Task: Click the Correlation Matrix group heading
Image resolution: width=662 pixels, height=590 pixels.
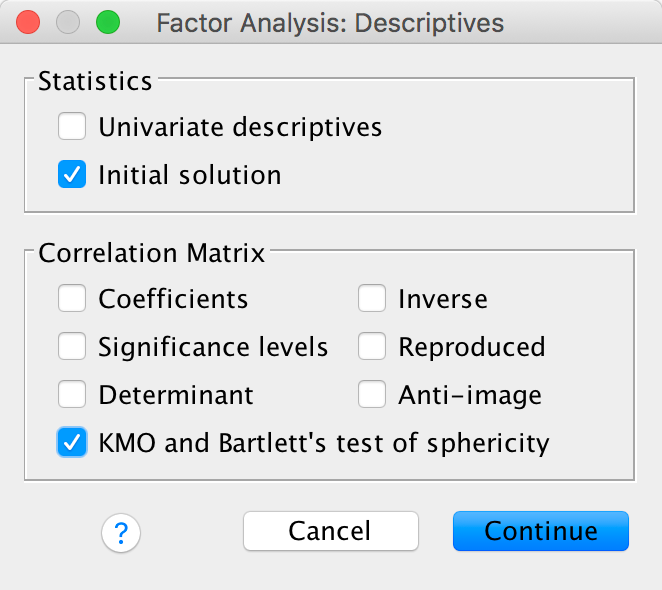Action: pos(152,252)
